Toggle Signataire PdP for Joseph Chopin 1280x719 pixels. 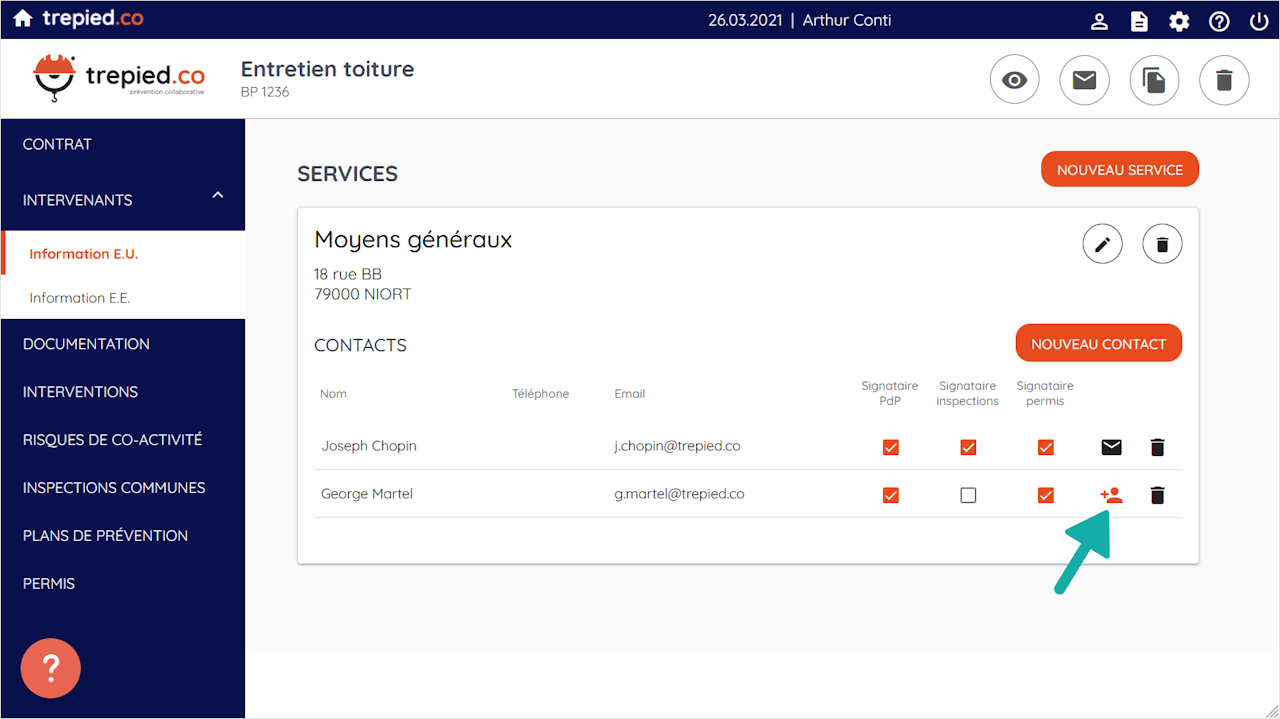[891, 447]
